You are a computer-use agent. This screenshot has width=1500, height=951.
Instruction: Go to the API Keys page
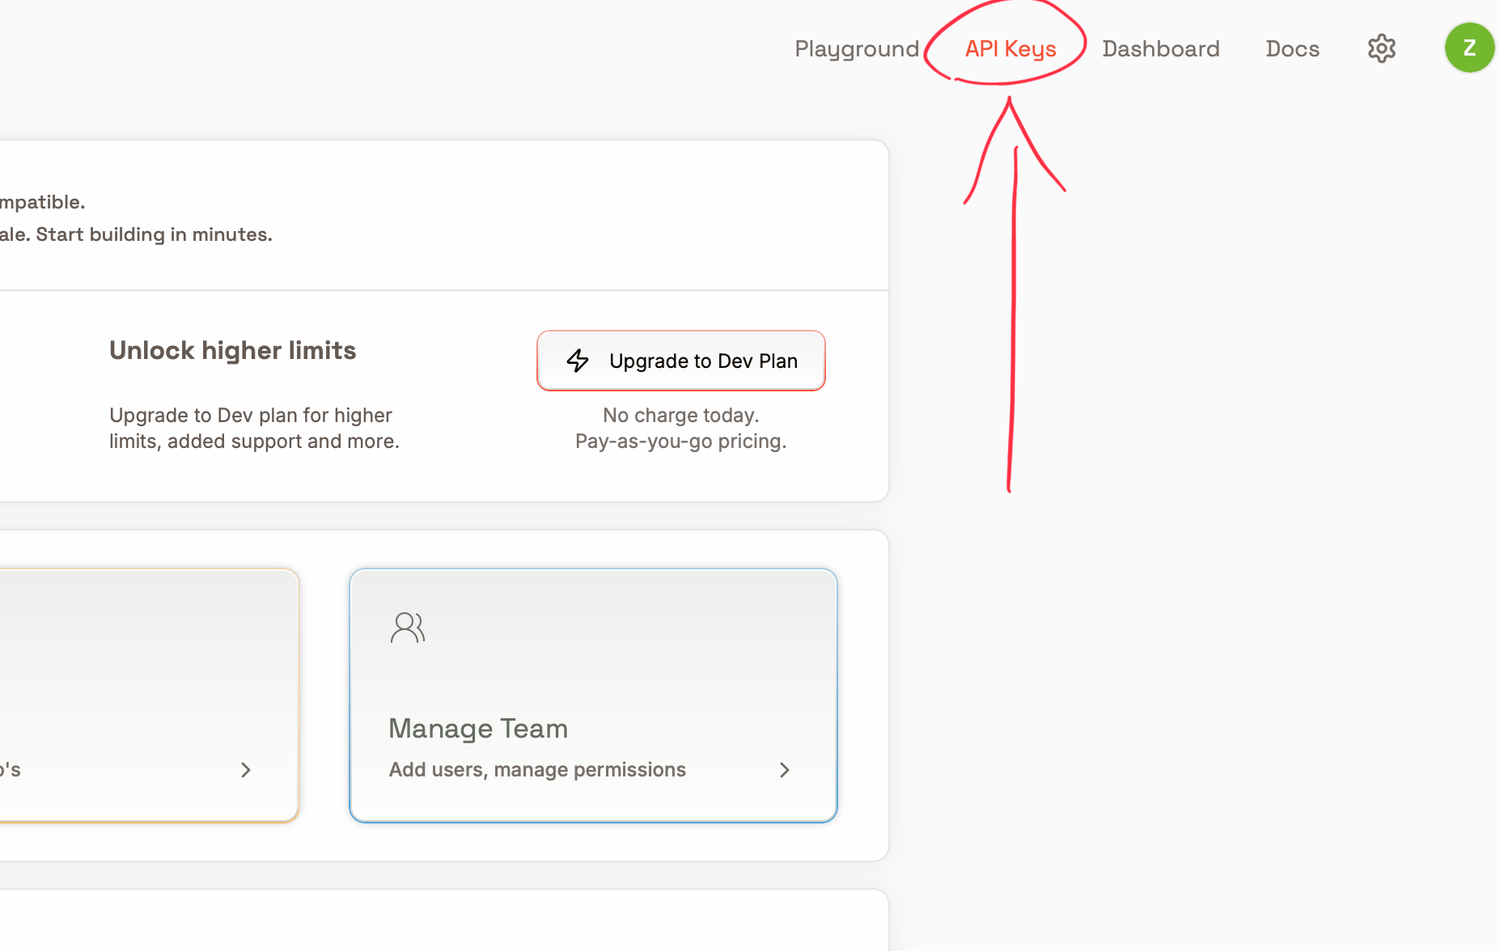[1010, 49]
